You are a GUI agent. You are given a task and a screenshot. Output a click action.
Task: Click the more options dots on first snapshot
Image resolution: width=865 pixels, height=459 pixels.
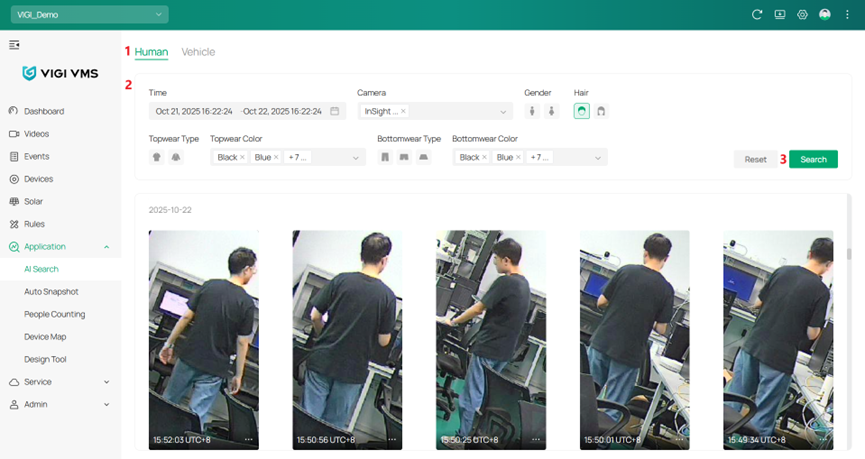point(249,439)
